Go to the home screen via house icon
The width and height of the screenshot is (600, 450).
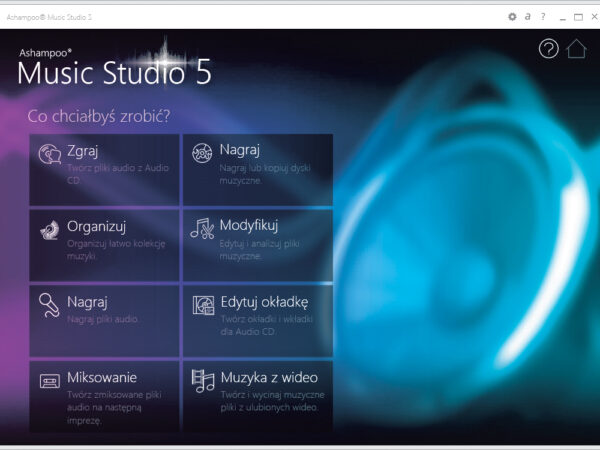576,50
